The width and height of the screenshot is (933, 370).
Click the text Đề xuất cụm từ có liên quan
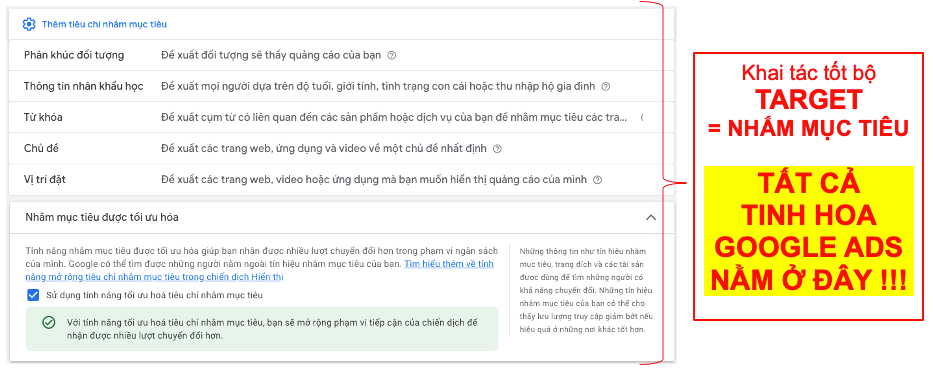click(x=394, y=117)
